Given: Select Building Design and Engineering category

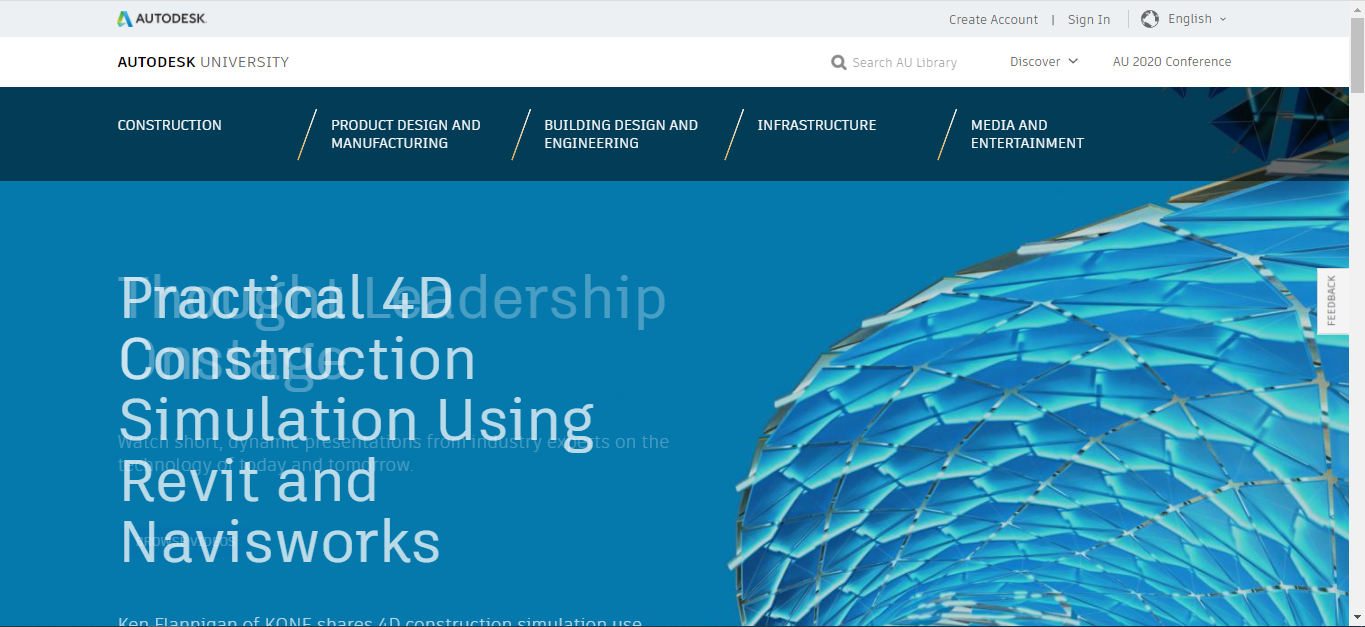Looking at the screenshot, I should pyautogui.click(x=621, y=134).
